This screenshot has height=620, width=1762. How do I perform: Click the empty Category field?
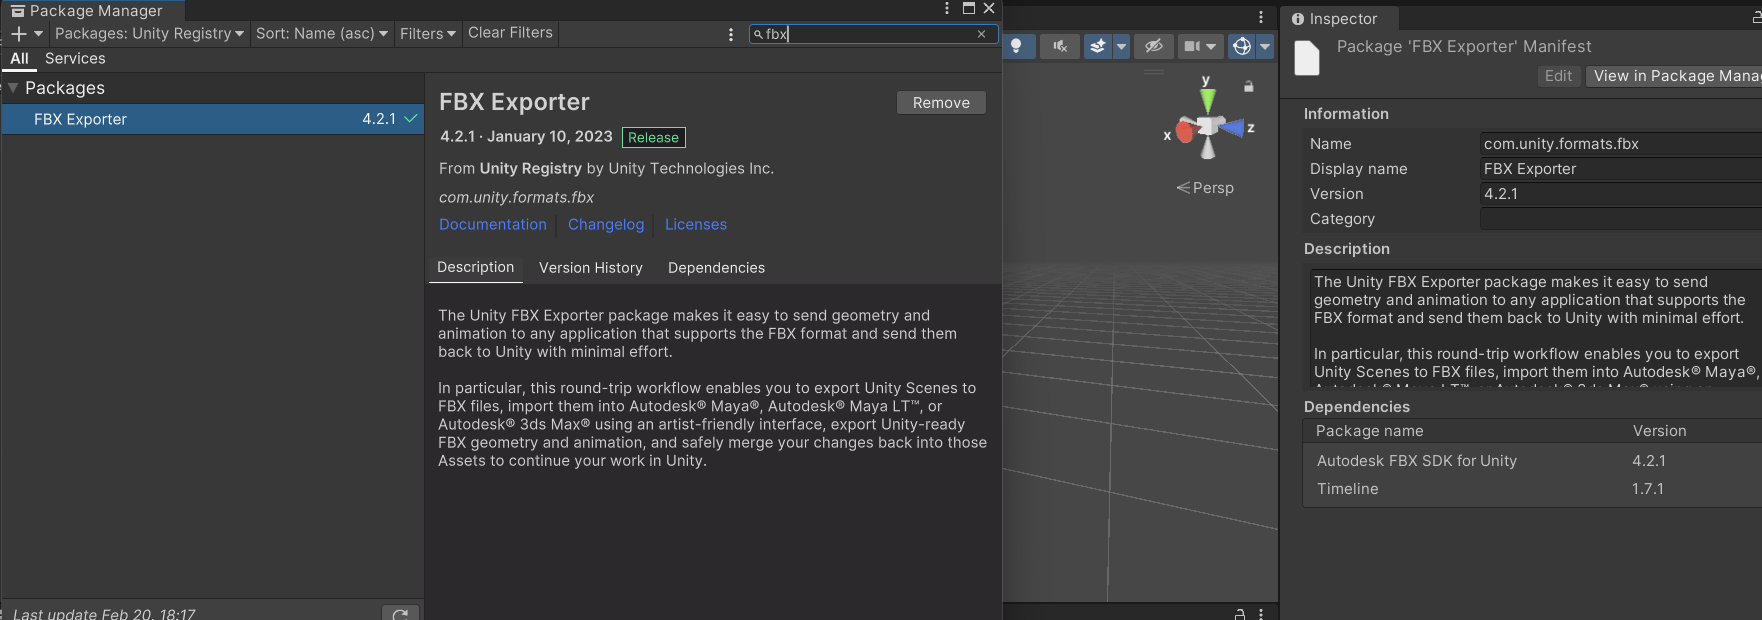click(x=1621, y=219)
